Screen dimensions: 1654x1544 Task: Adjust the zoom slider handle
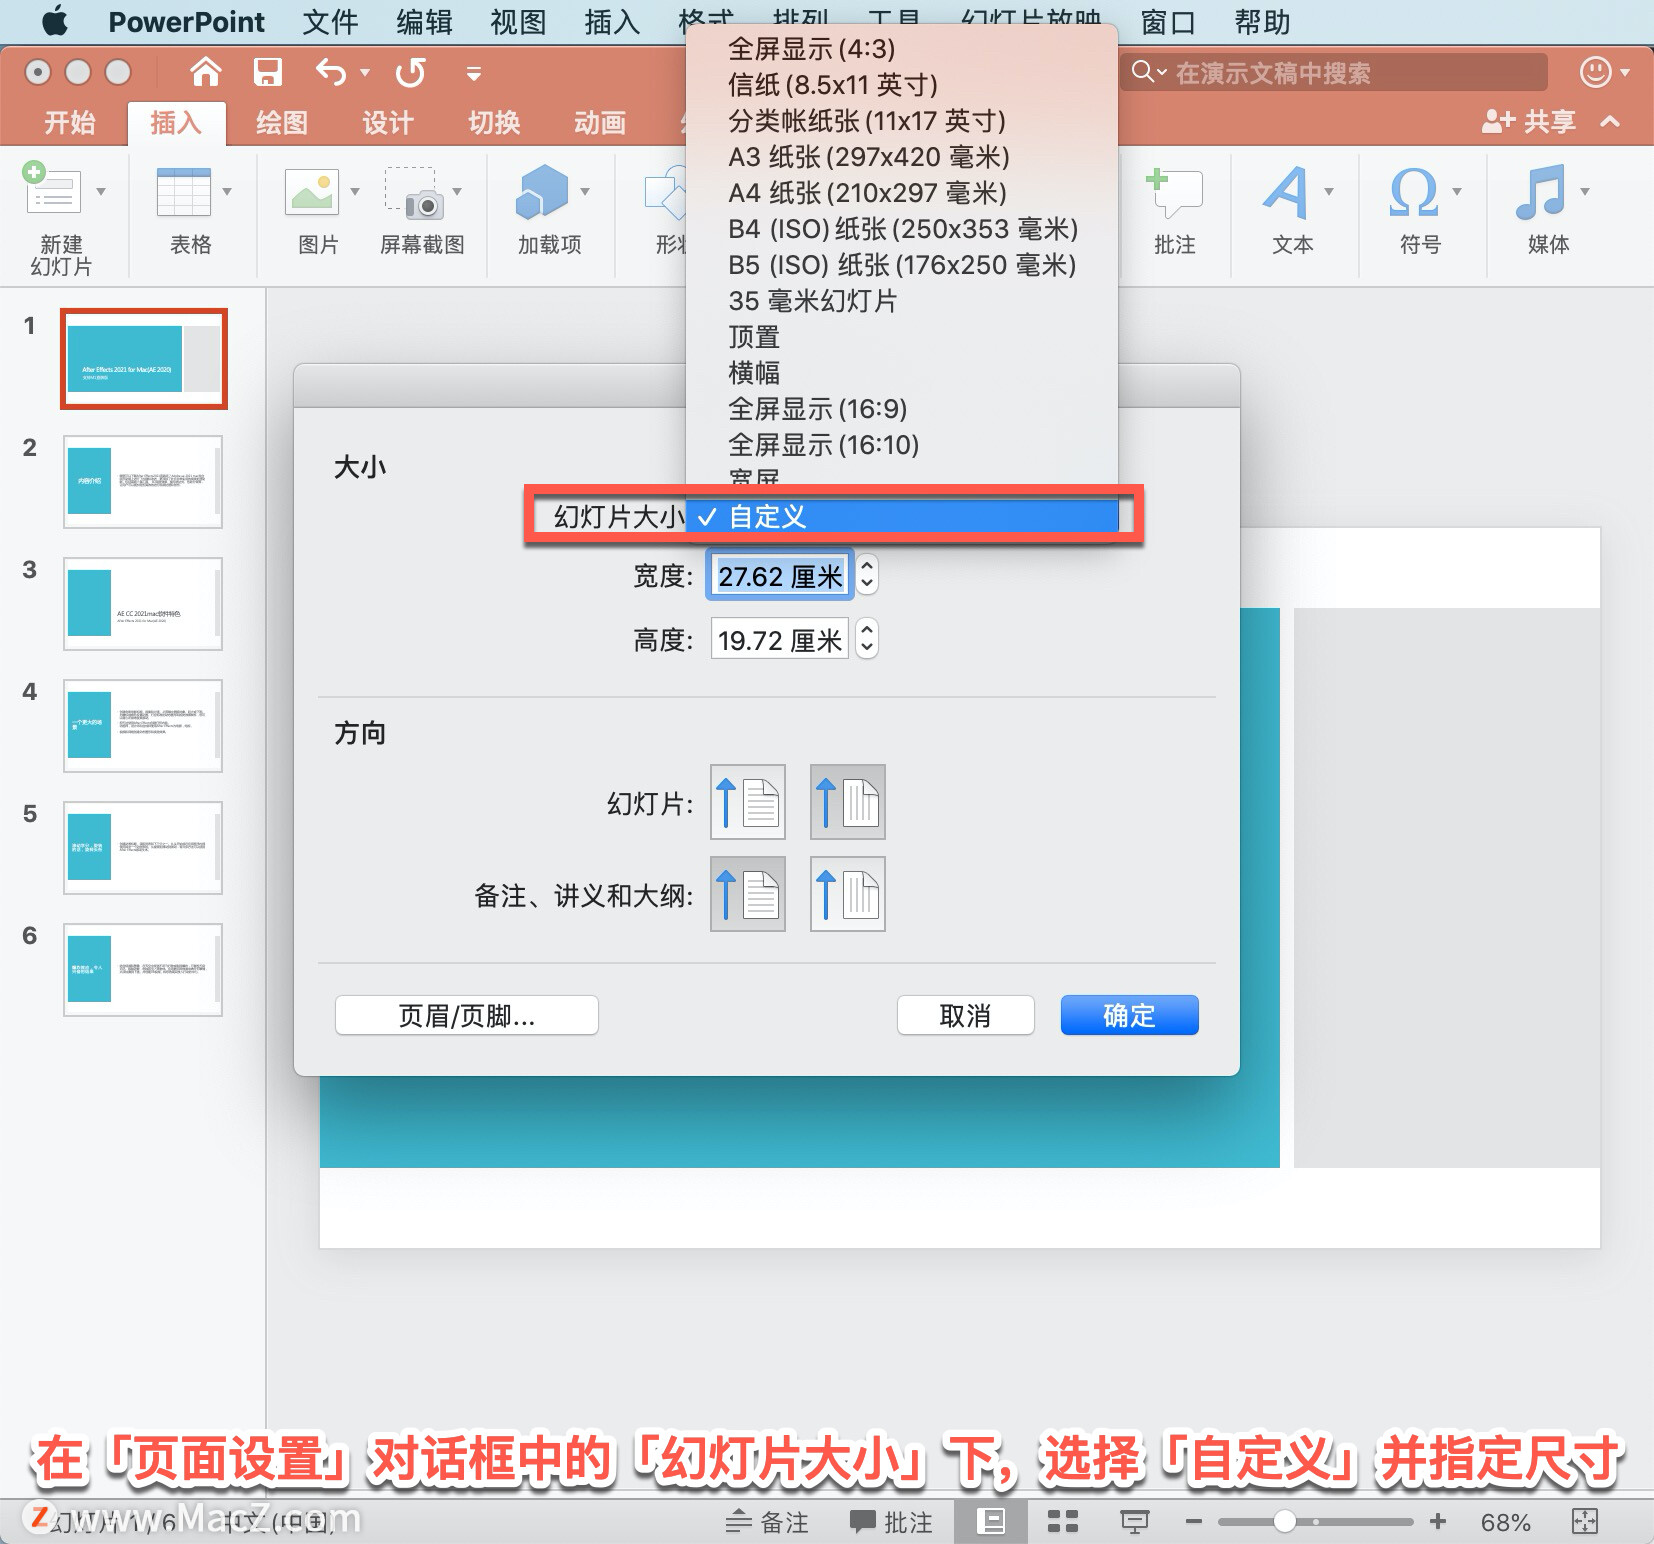click(1285, 1522)
